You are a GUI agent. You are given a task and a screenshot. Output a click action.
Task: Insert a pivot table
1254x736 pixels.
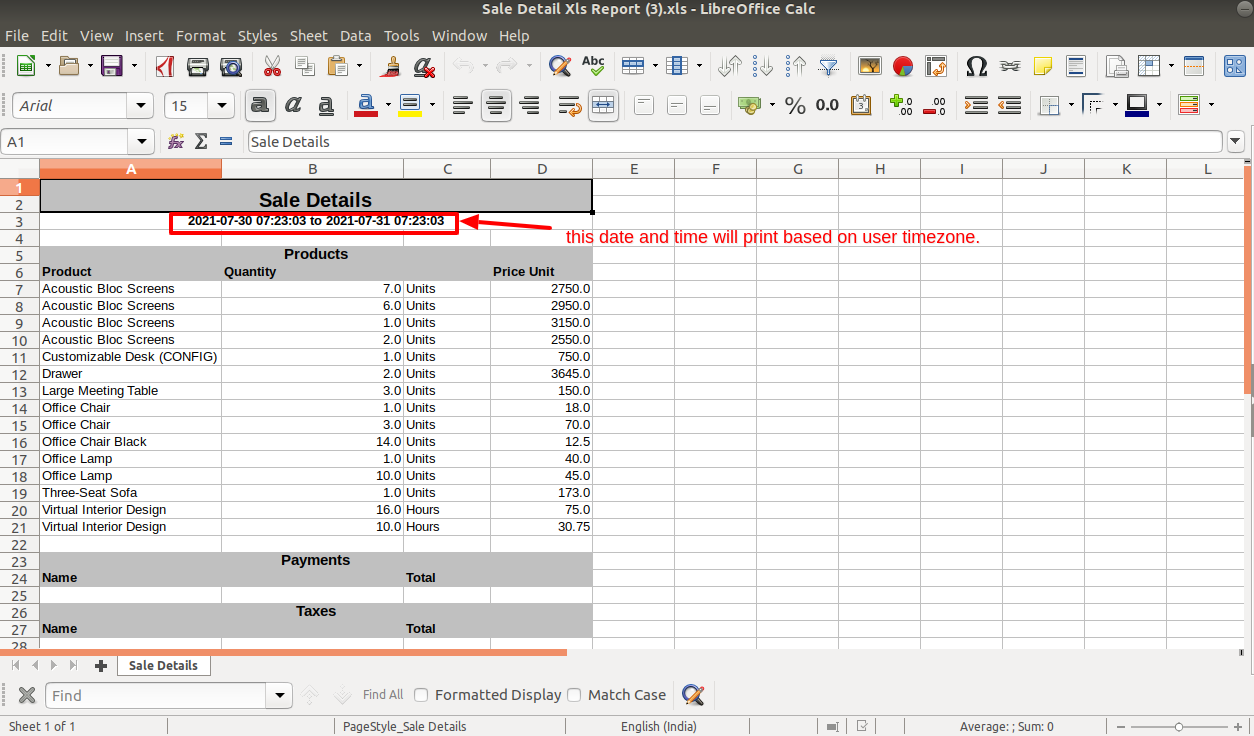point(936,67)
